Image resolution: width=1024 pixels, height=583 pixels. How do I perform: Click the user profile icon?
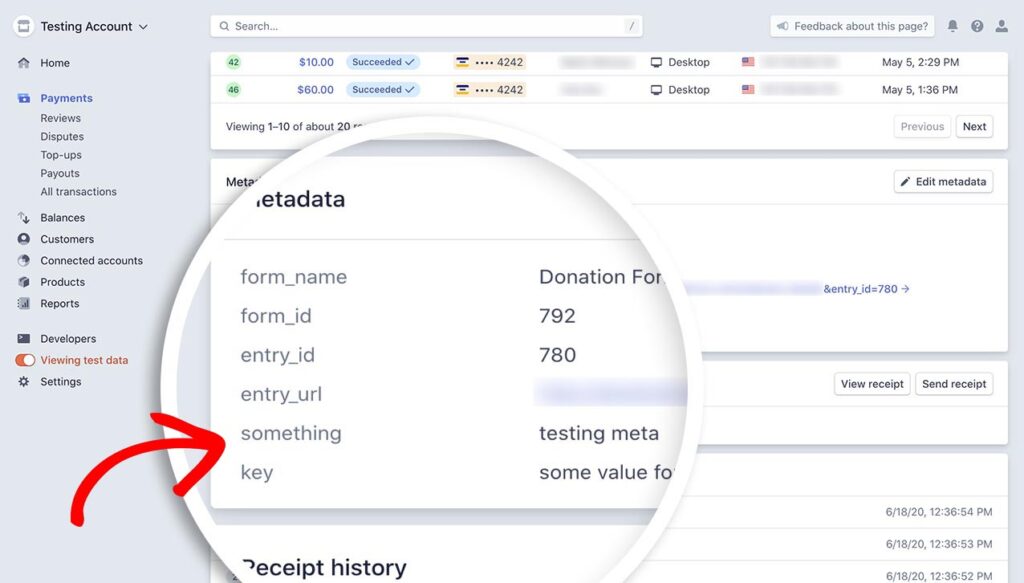tap(1002, 26)
